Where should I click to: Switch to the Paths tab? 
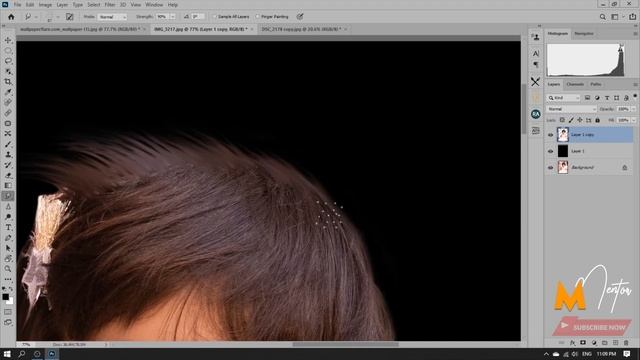(596, 84)
